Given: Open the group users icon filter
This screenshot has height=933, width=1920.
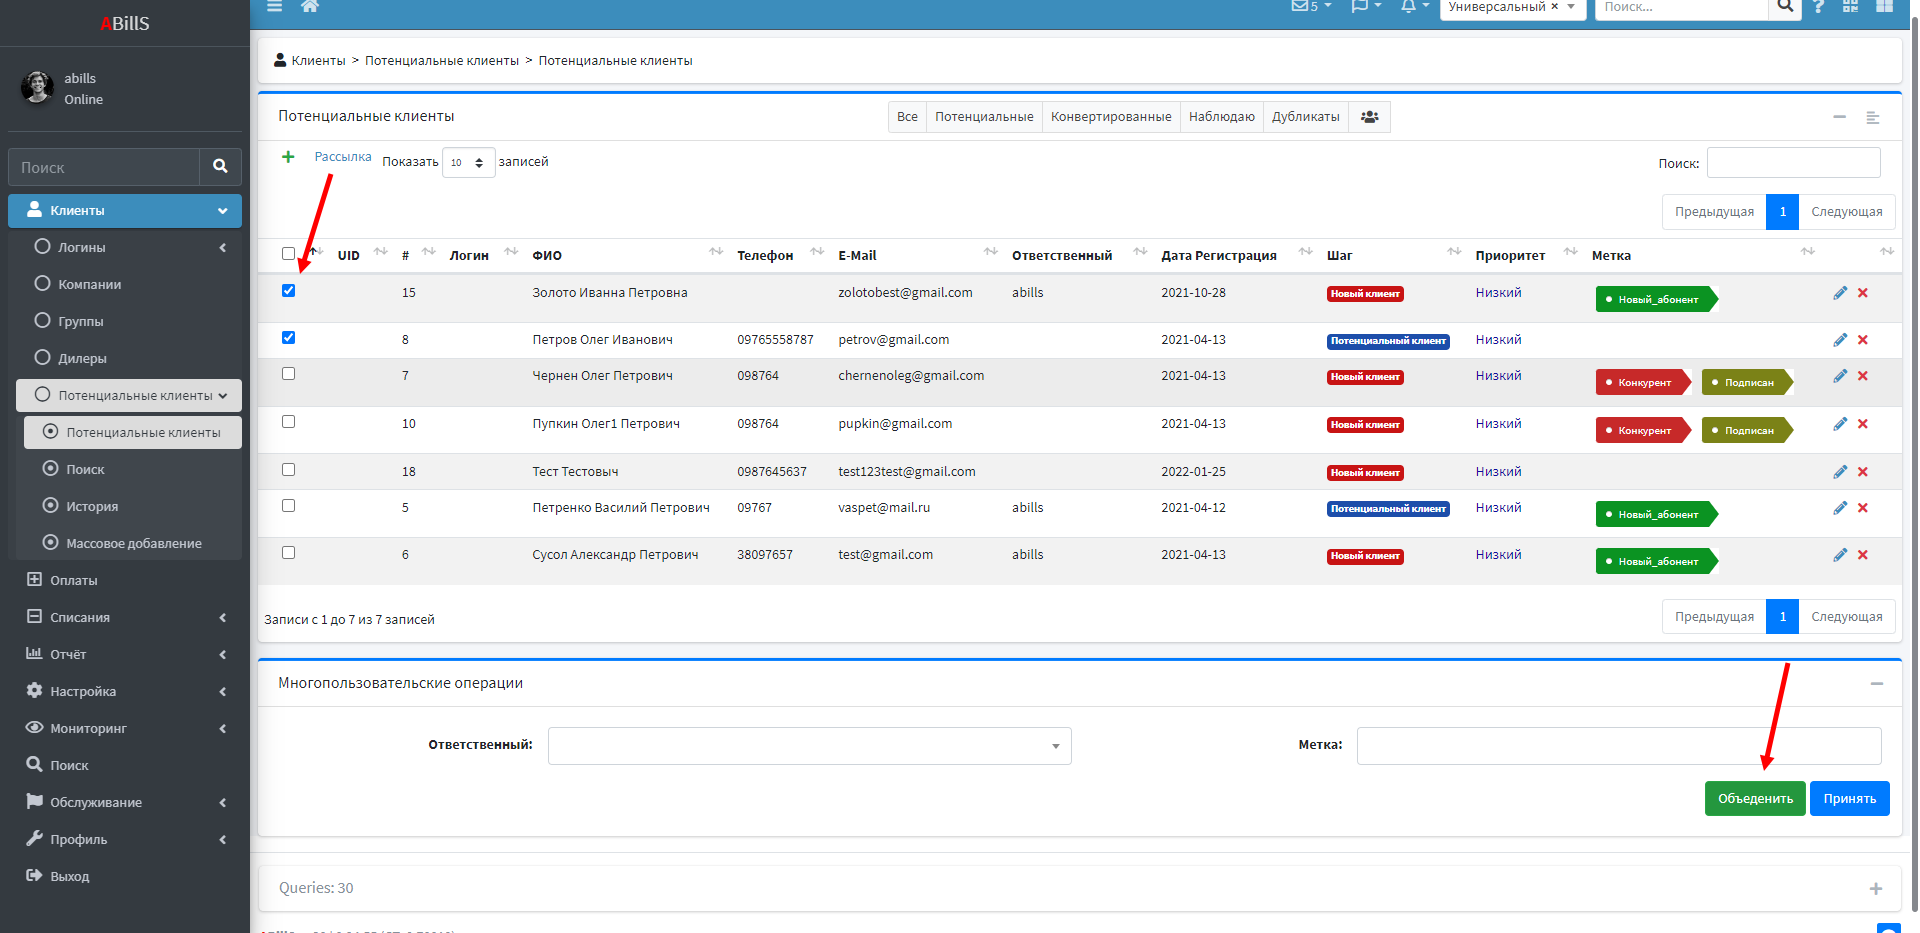Looking at the screenshot, I should click(x=1369, y=117).
